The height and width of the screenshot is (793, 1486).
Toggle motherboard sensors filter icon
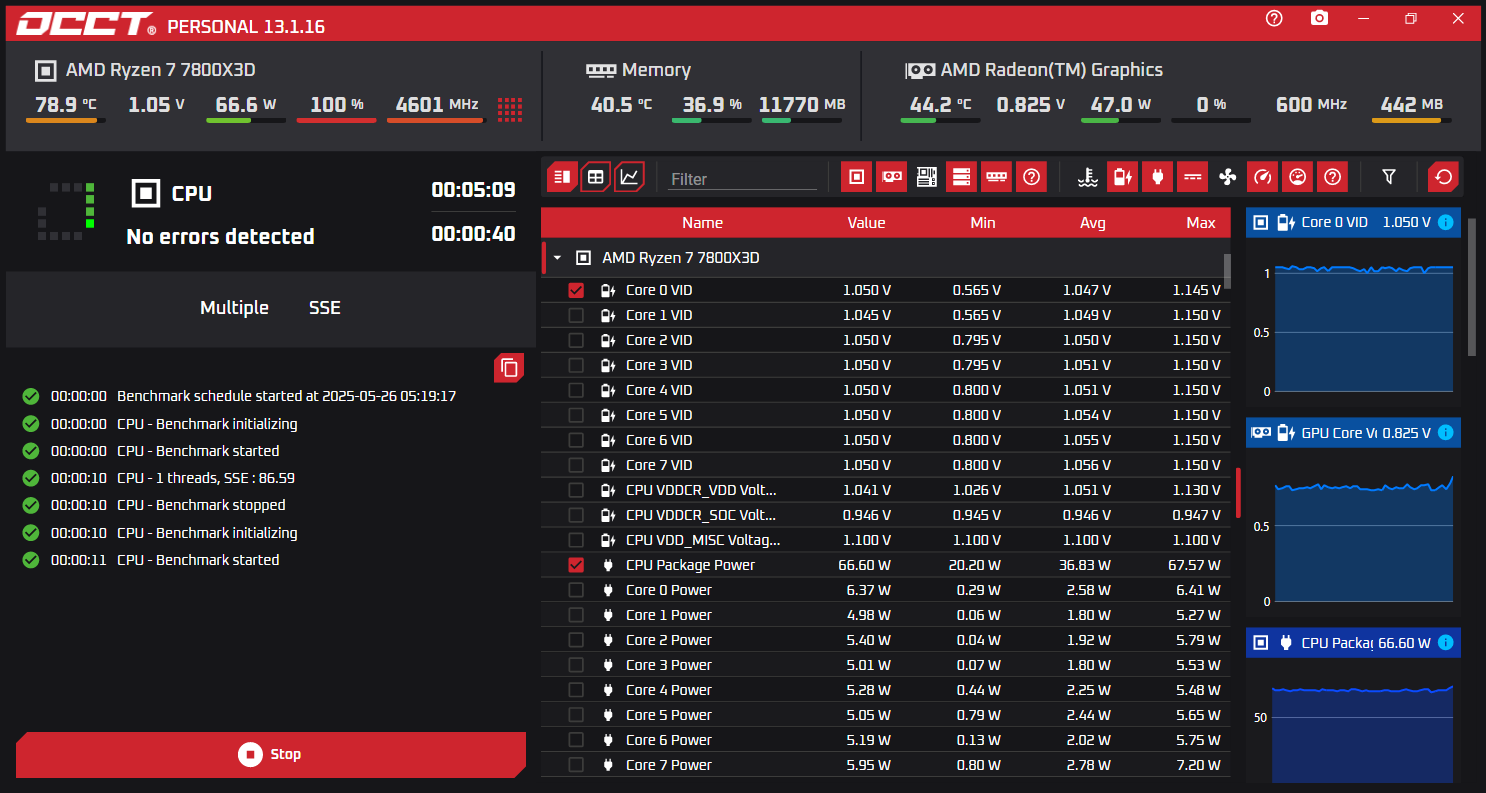point(926,177)
